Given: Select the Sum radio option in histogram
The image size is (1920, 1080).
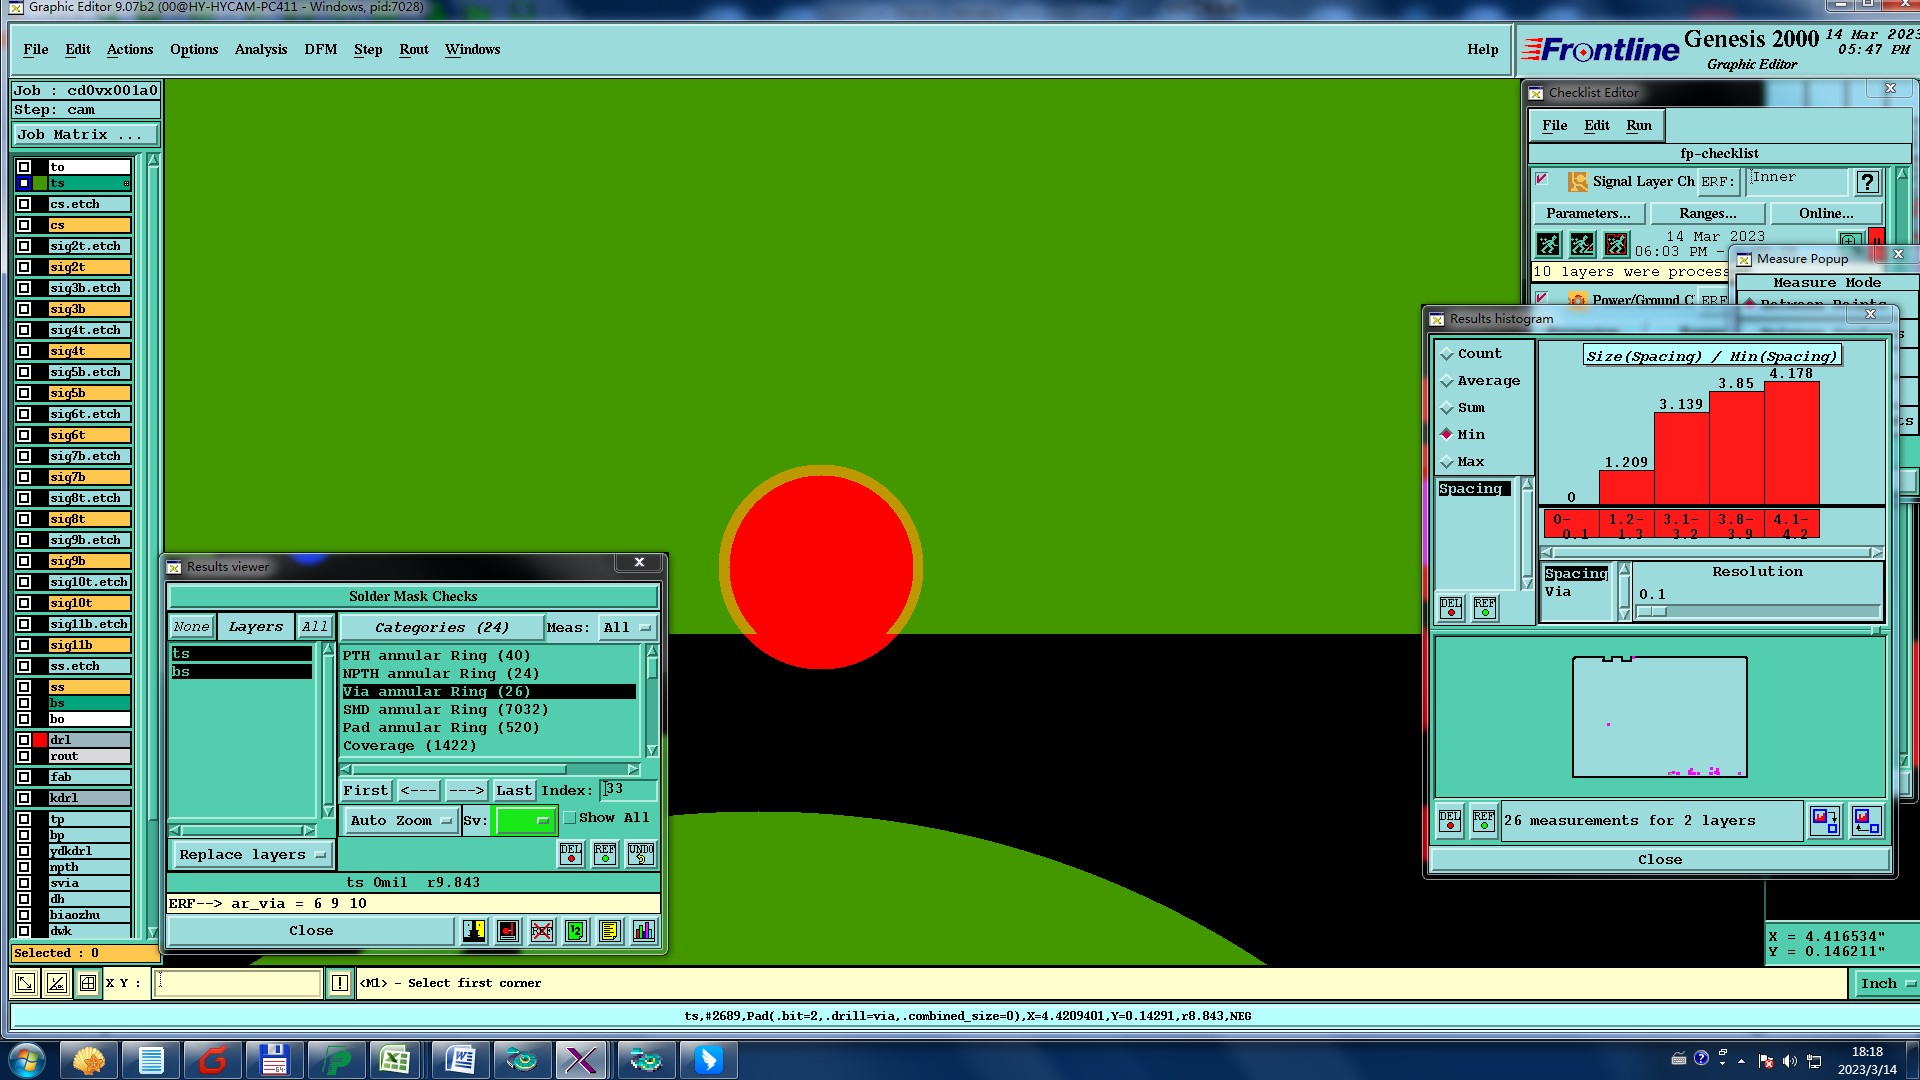Looking at the screenshot, I should [x=1446, y=408].
